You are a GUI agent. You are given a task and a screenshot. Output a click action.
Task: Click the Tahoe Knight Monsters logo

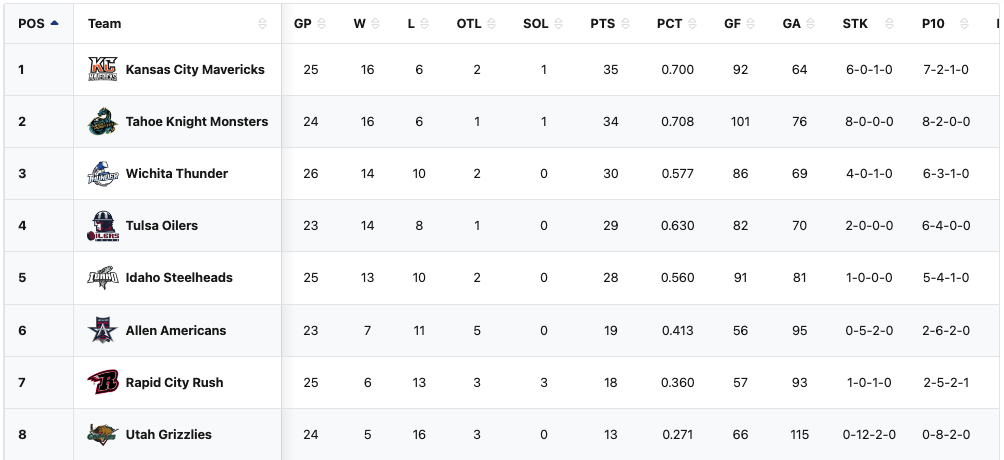pyautogui.click(x=103, y=122)
